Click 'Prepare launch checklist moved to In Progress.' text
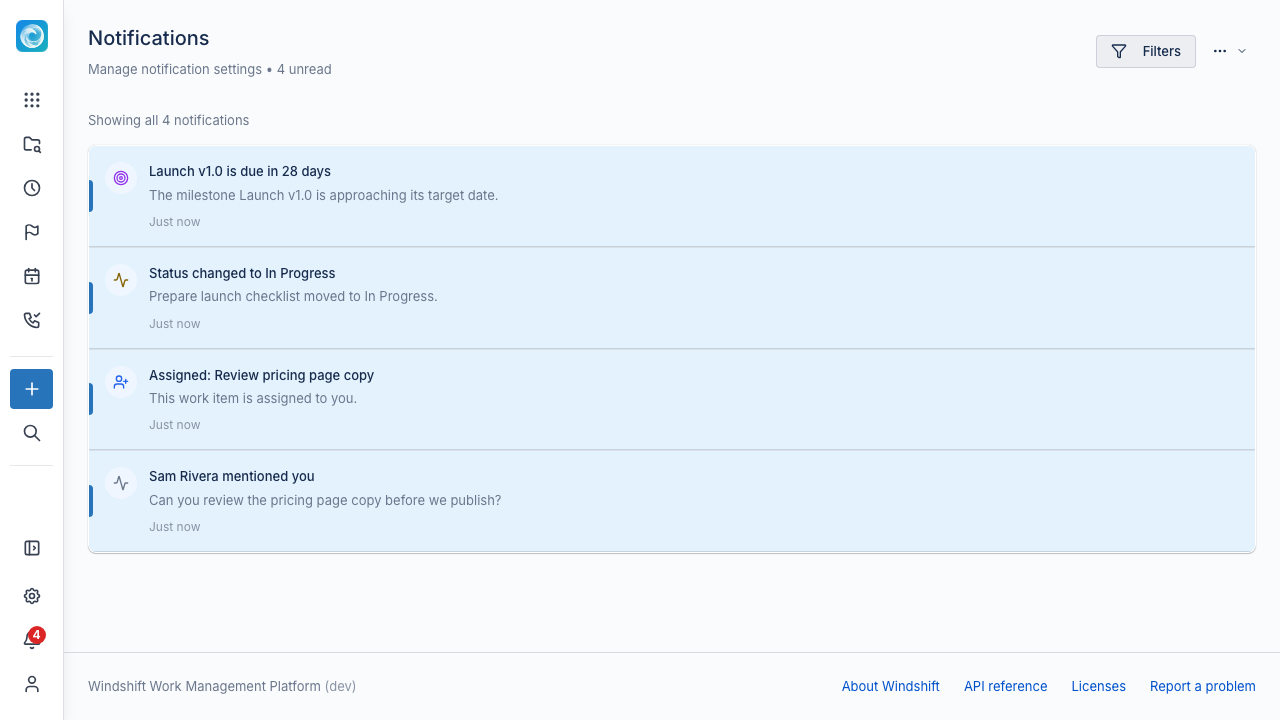1280x720 pixels. pyautogui.click(x=293, y=296)
